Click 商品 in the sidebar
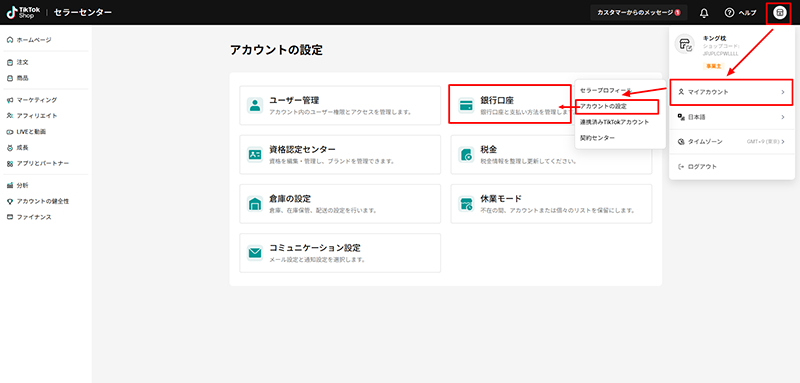Viewport: 800px width, 383px height. click(22, 78)
